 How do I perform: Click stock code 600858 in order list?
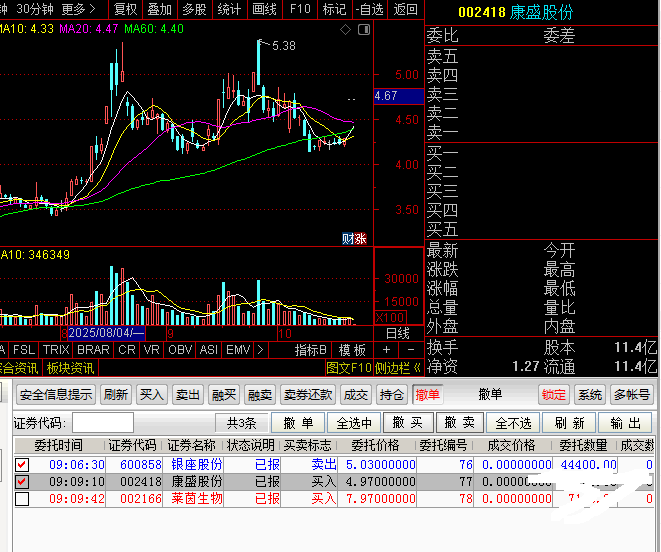pyautogui.click(x=141, y=465)
